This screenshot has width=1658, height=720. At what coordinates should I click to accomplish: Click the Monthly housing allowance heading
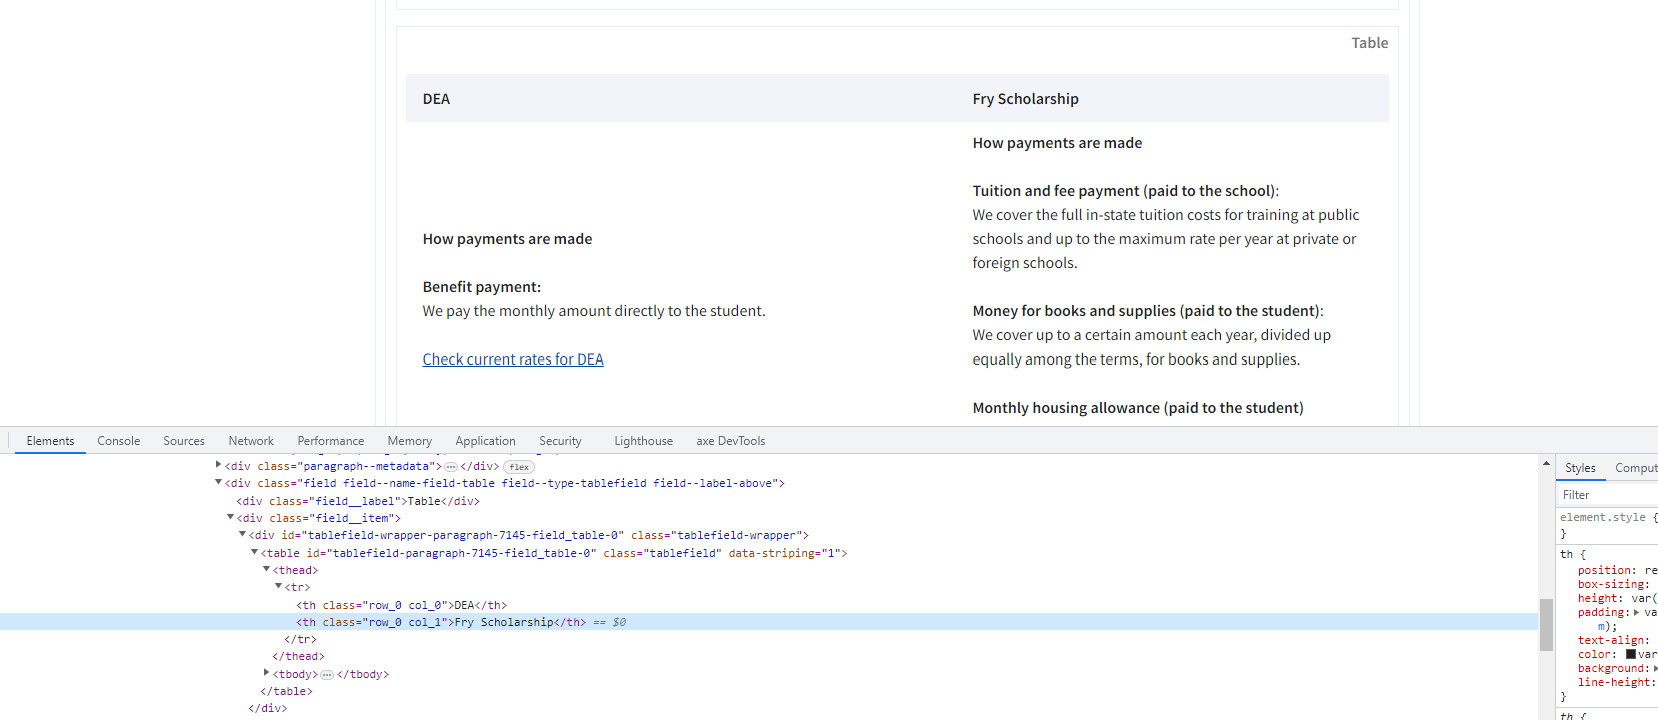point(1137,408)
